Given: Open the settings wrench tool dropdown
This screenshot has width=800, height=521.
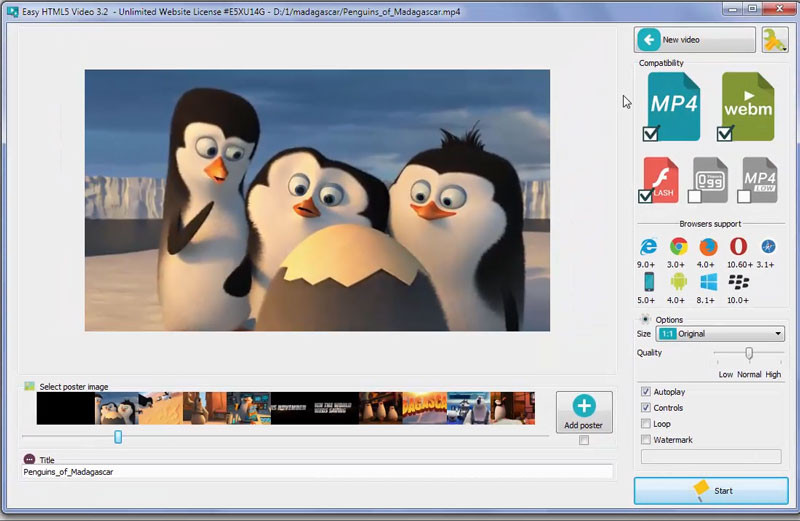Looking at the screenshot, I should click(774, 39).
